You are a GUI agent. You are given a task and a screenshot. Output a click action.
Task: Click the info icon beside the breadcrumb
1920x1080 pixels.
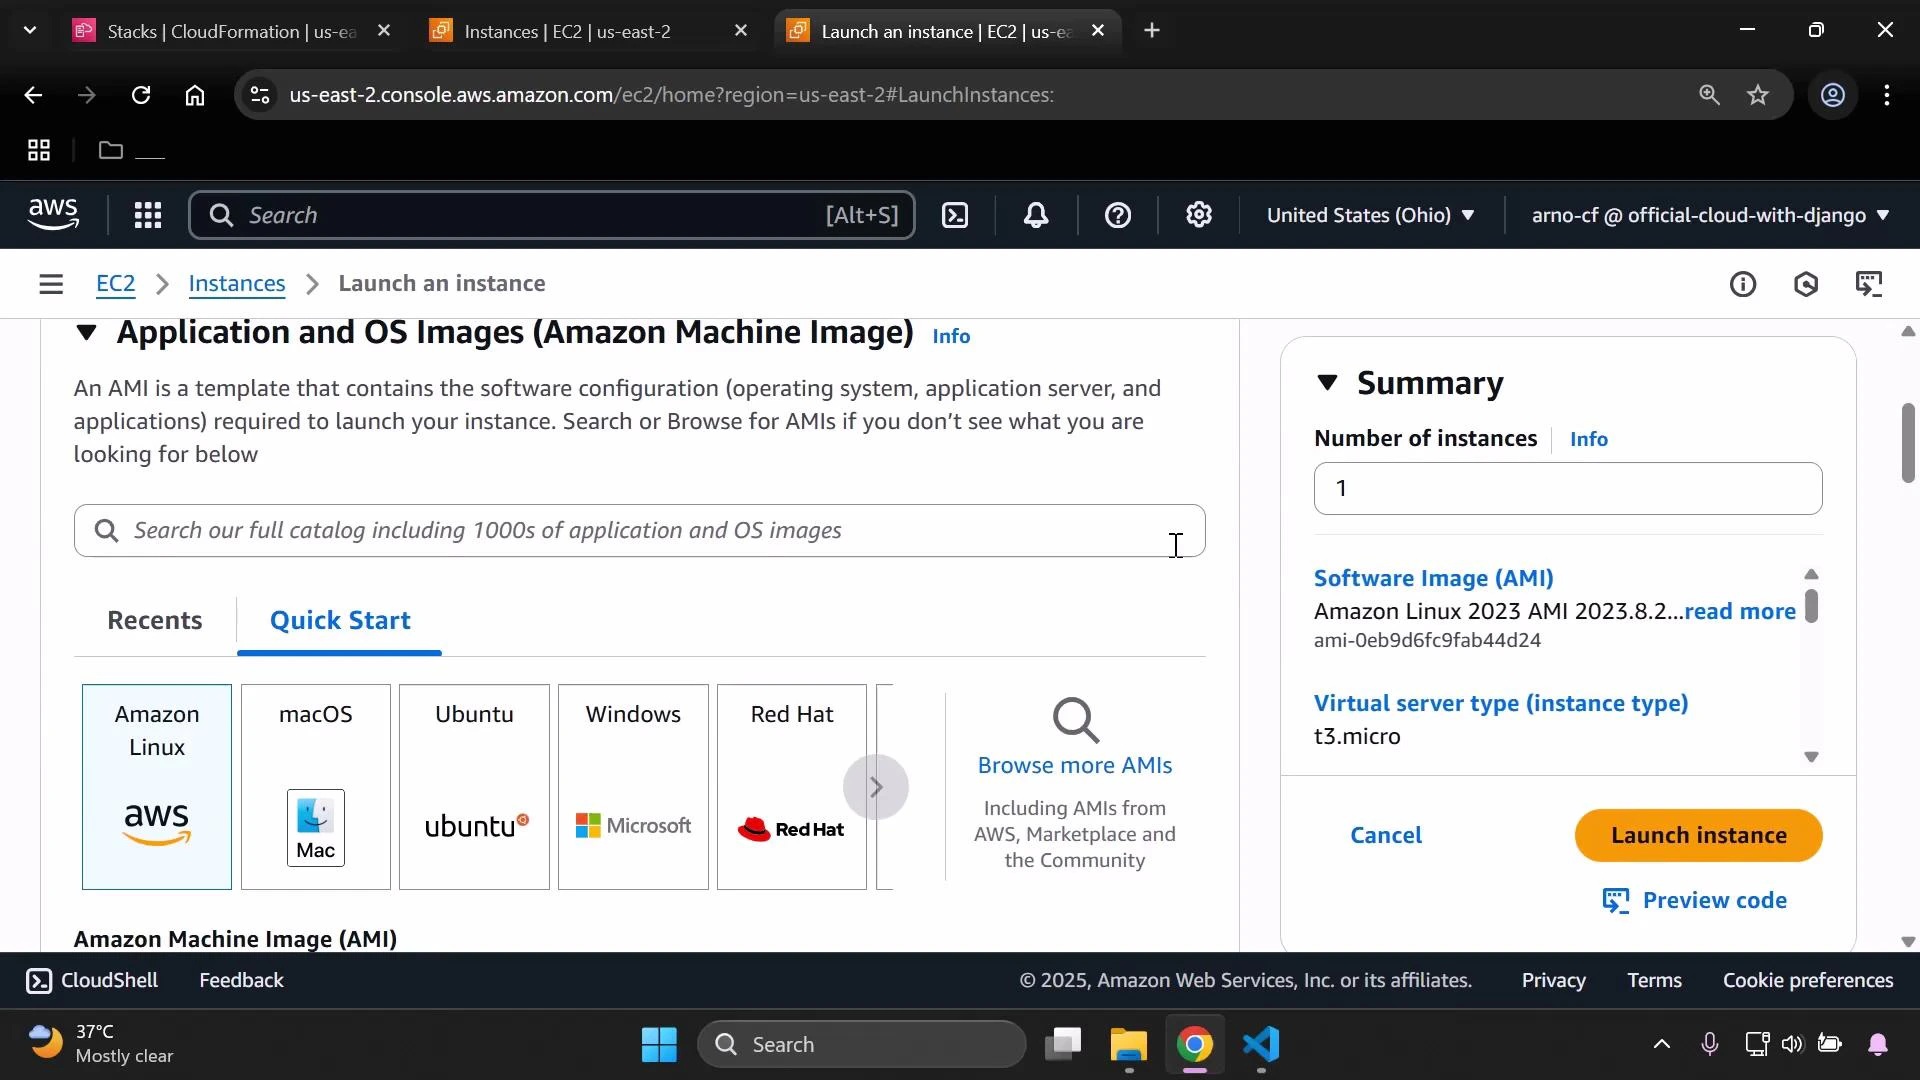[1743, 284]
